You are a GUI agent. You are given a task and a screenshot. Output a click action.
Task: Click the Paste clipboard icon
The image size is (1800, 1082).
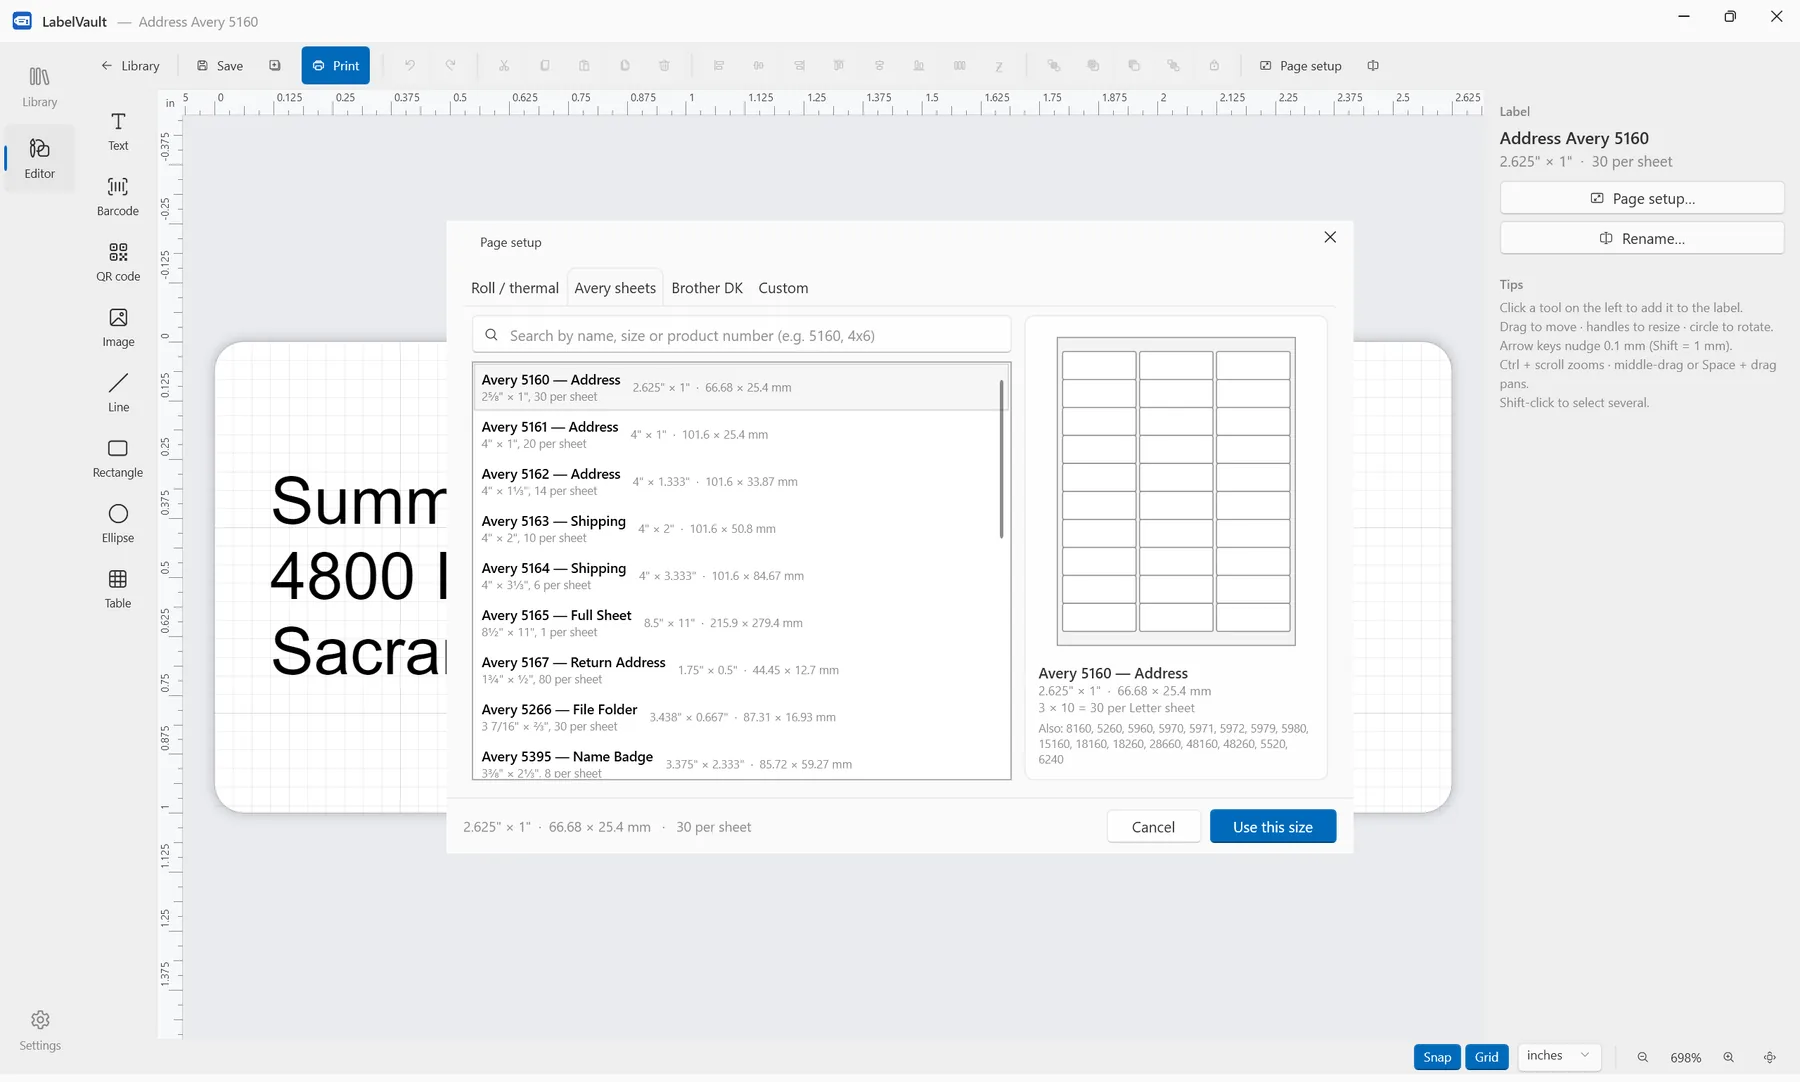tap(584, 66)
